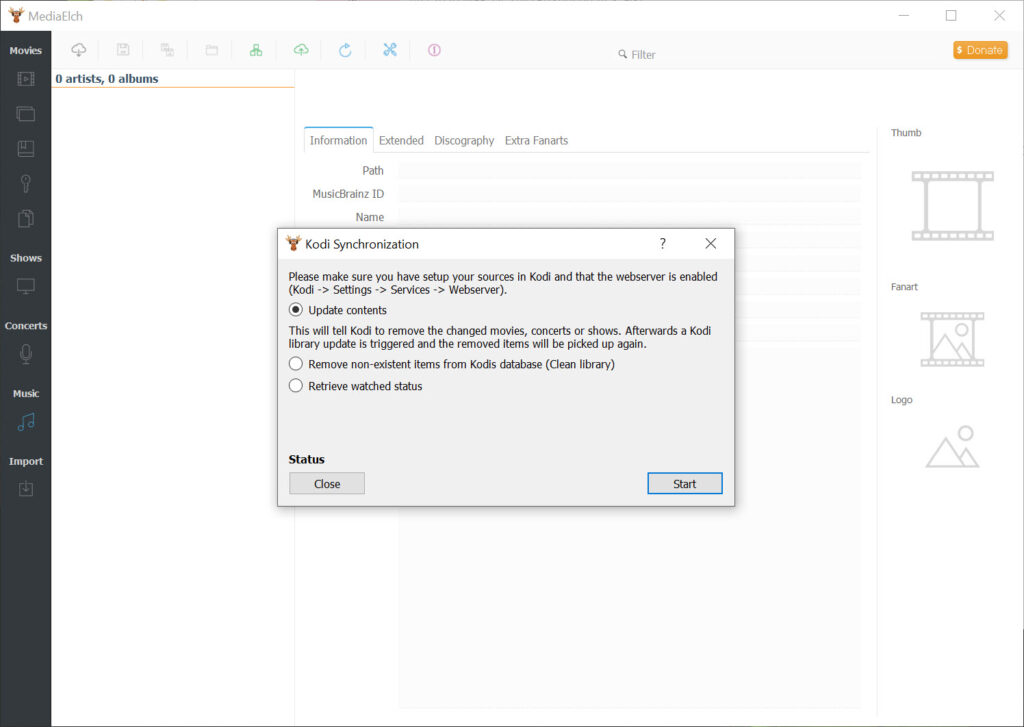Open the certifications key icon in sidebar
1024x727 pixels.
click(x=25, y=184)
